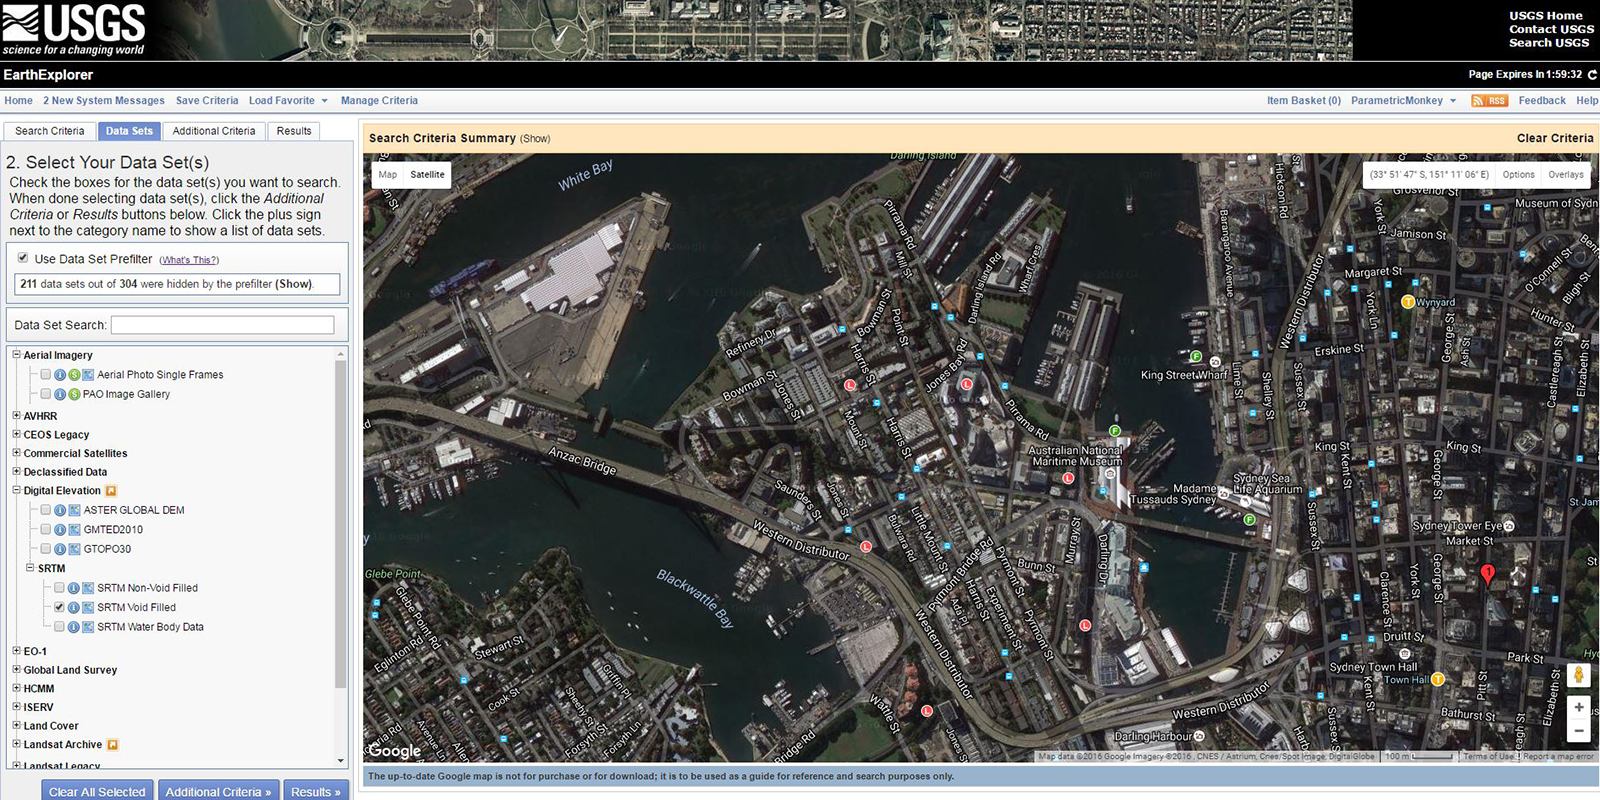The height and width of the screenshot is (800, 1600).
Task: Switch the map to Map view
Action: (387, 175)
